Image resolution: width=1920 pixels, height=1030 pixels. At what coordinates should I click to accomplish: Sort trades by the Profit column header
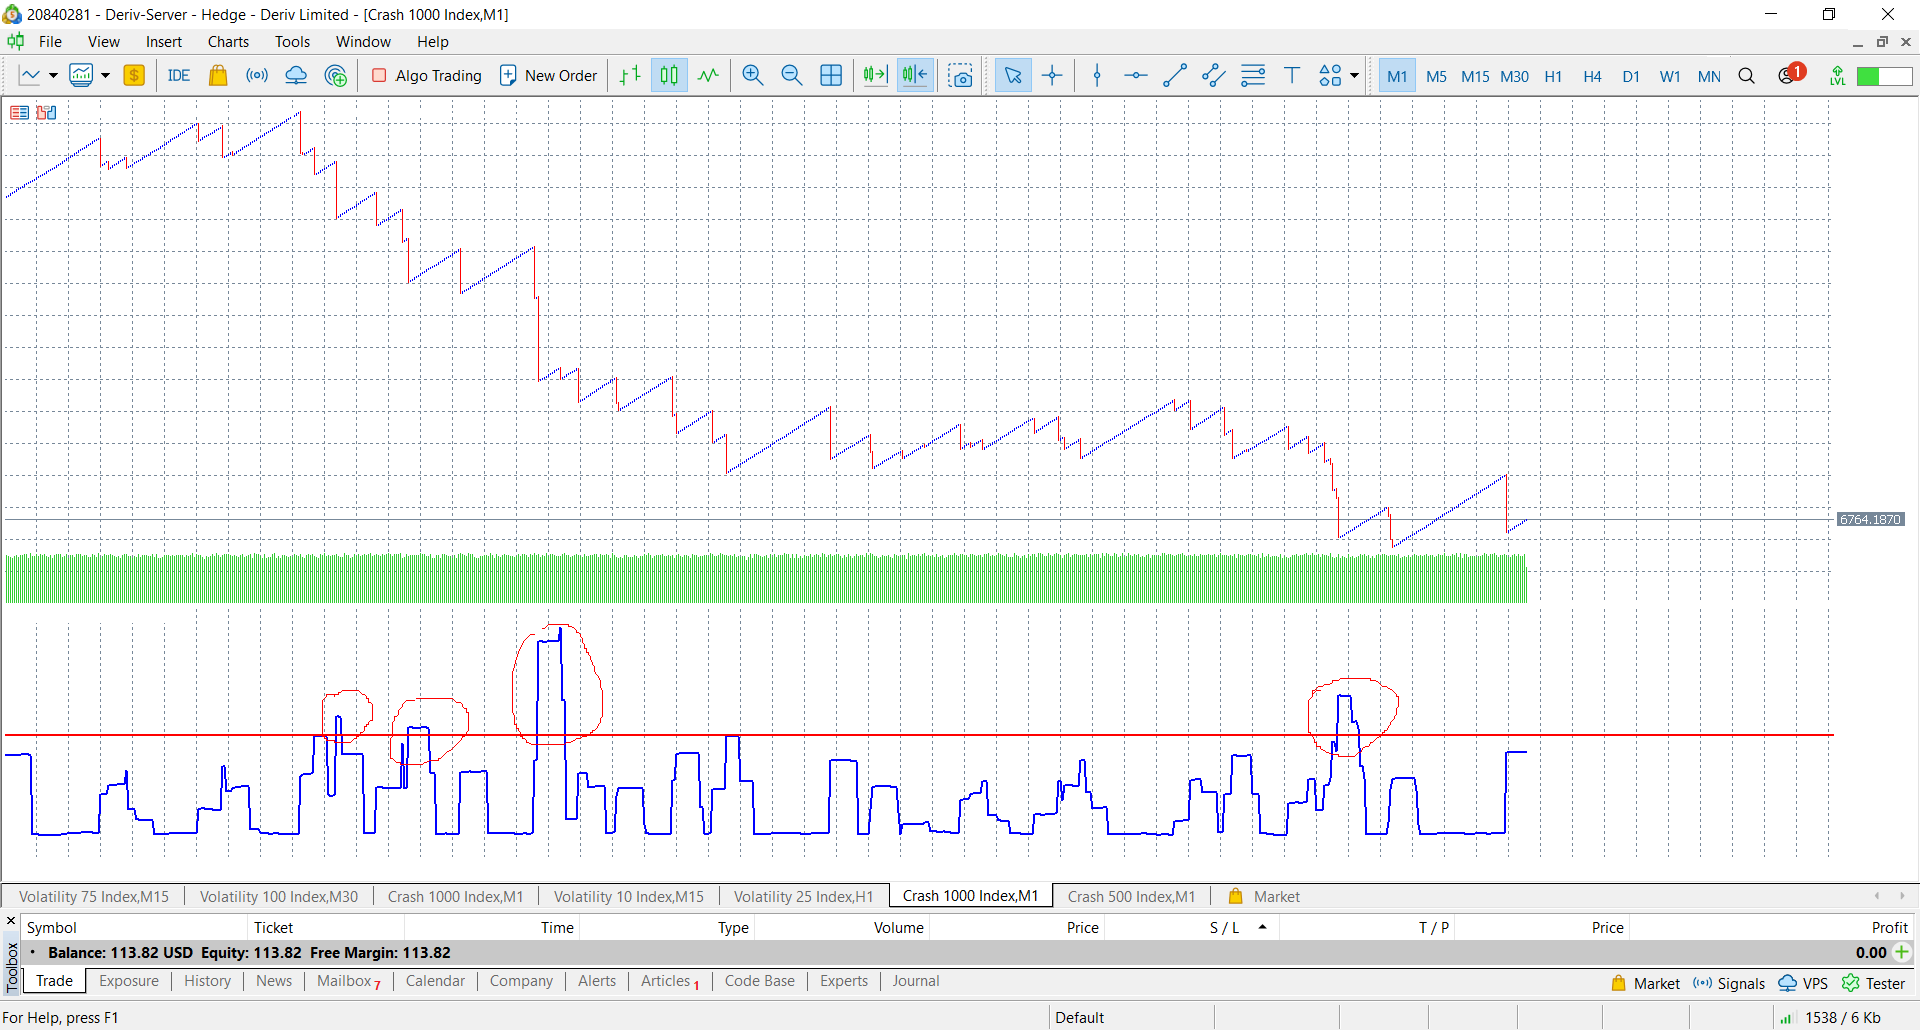coord(1889,928)
